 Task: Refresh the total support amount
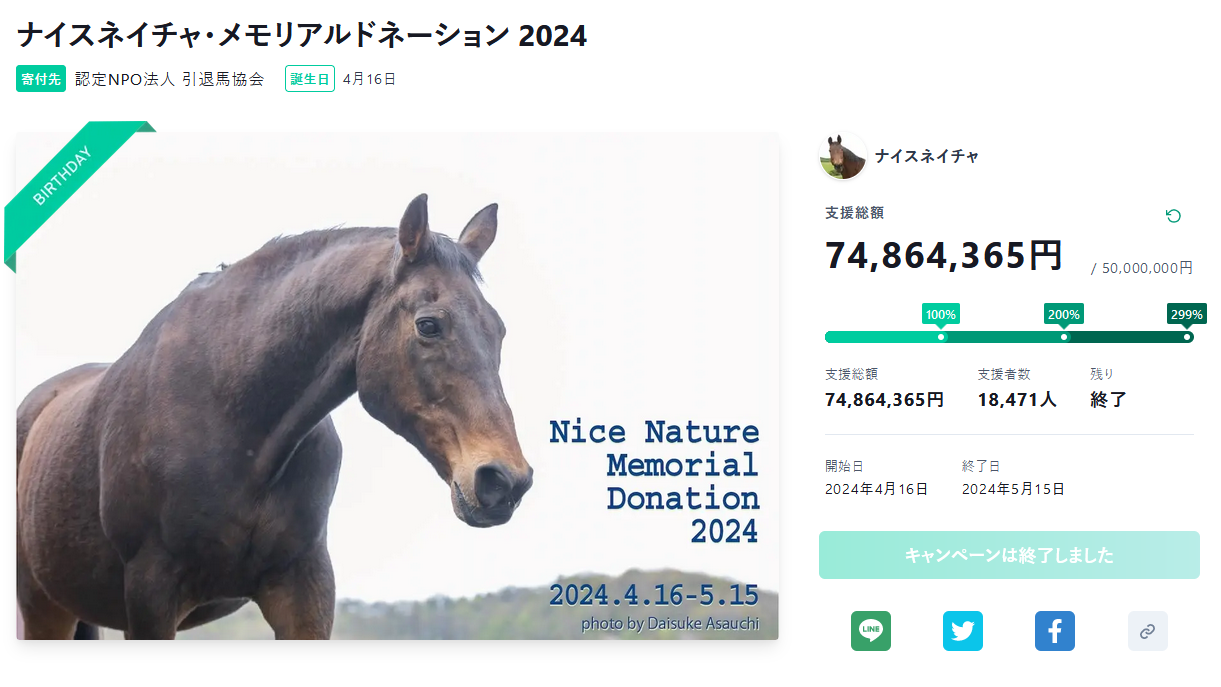pyautogui.click(x=1173, y=216)
